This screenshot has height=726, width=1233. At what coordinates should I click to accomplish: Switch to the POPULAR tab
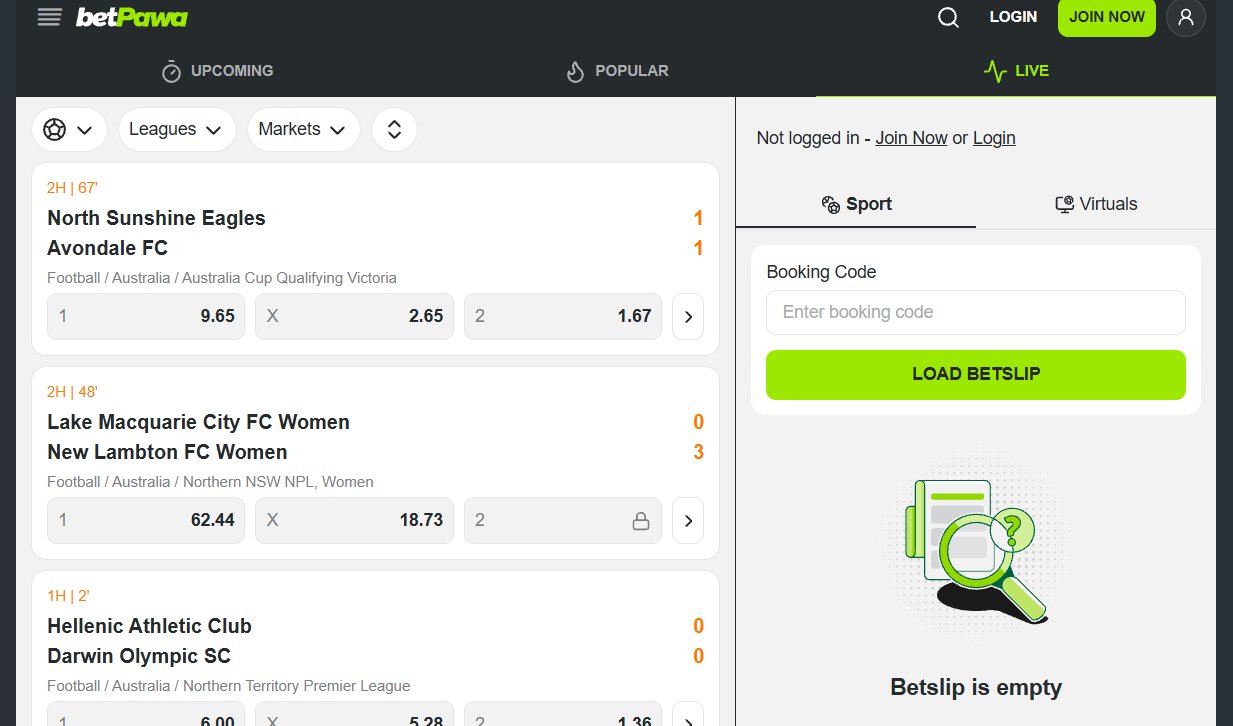617,71
